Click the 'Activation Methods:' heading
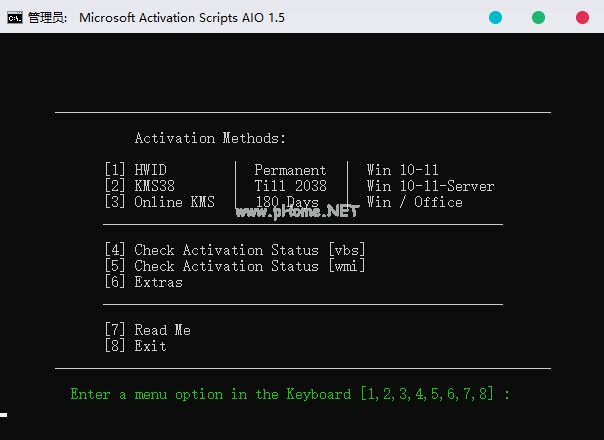 (x=210, y=138)
